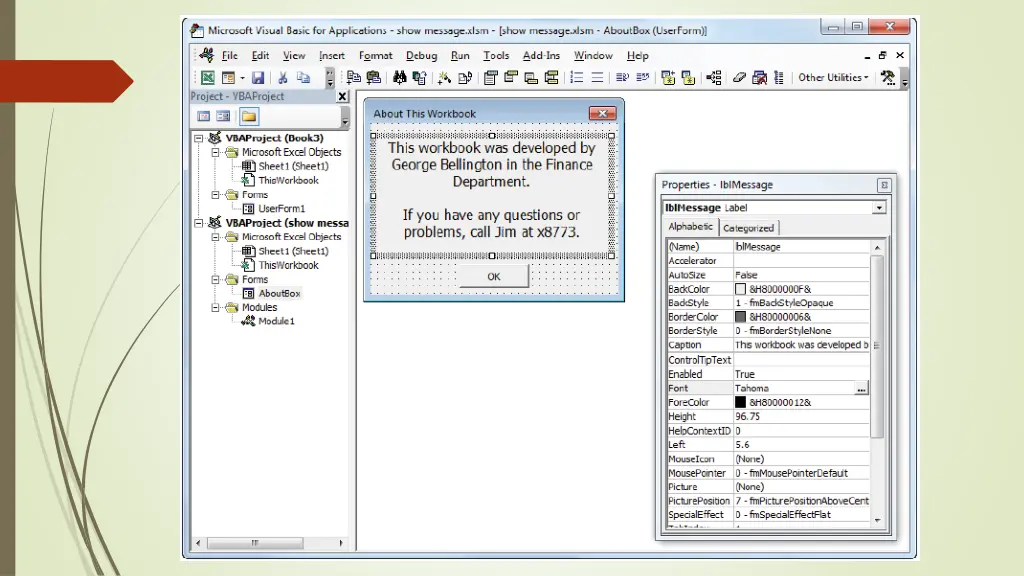This screenshot has height=576, width=1024.
Task: Open the Window menu
Action: [x=593, y=56]
